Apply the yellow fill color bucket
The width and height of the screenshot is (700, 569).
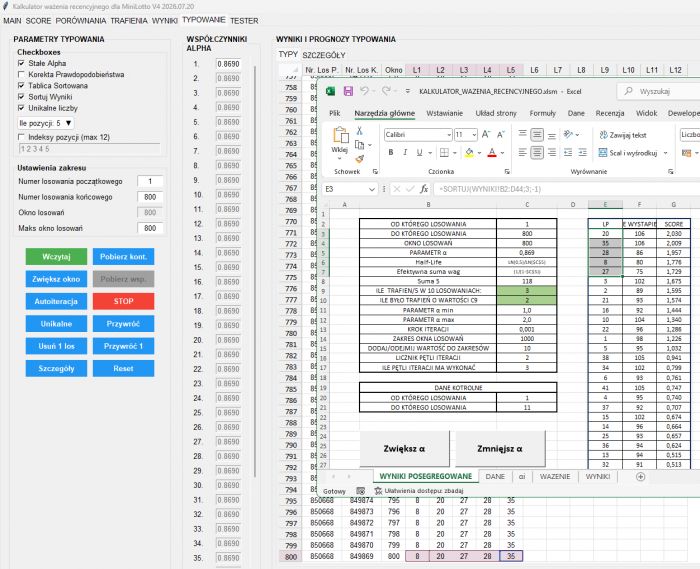[469, 153]
